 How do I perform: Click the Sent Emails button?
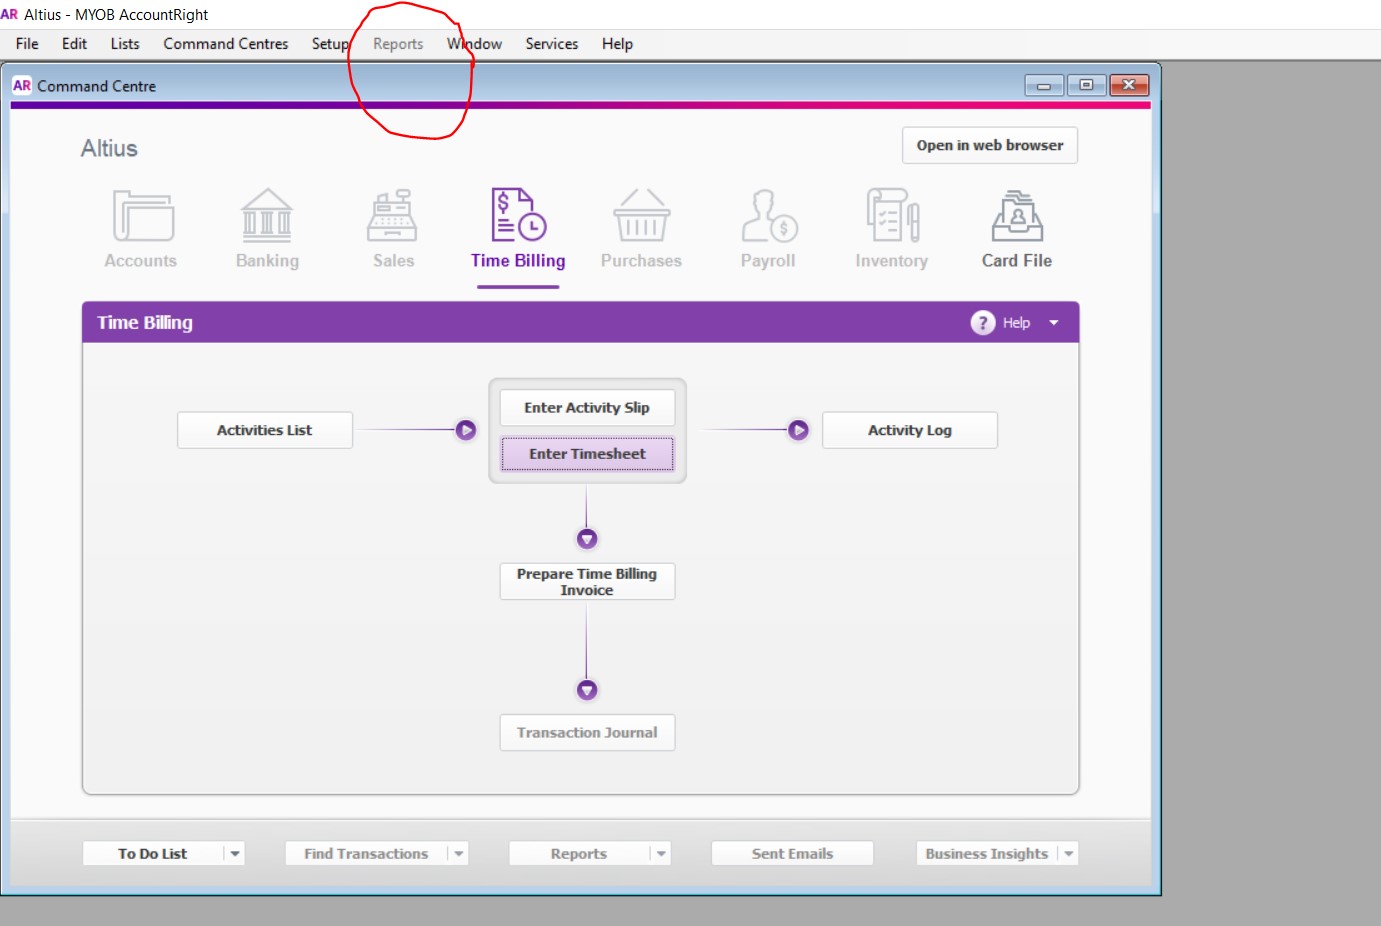pyautogui.click(x=792, y=854)
